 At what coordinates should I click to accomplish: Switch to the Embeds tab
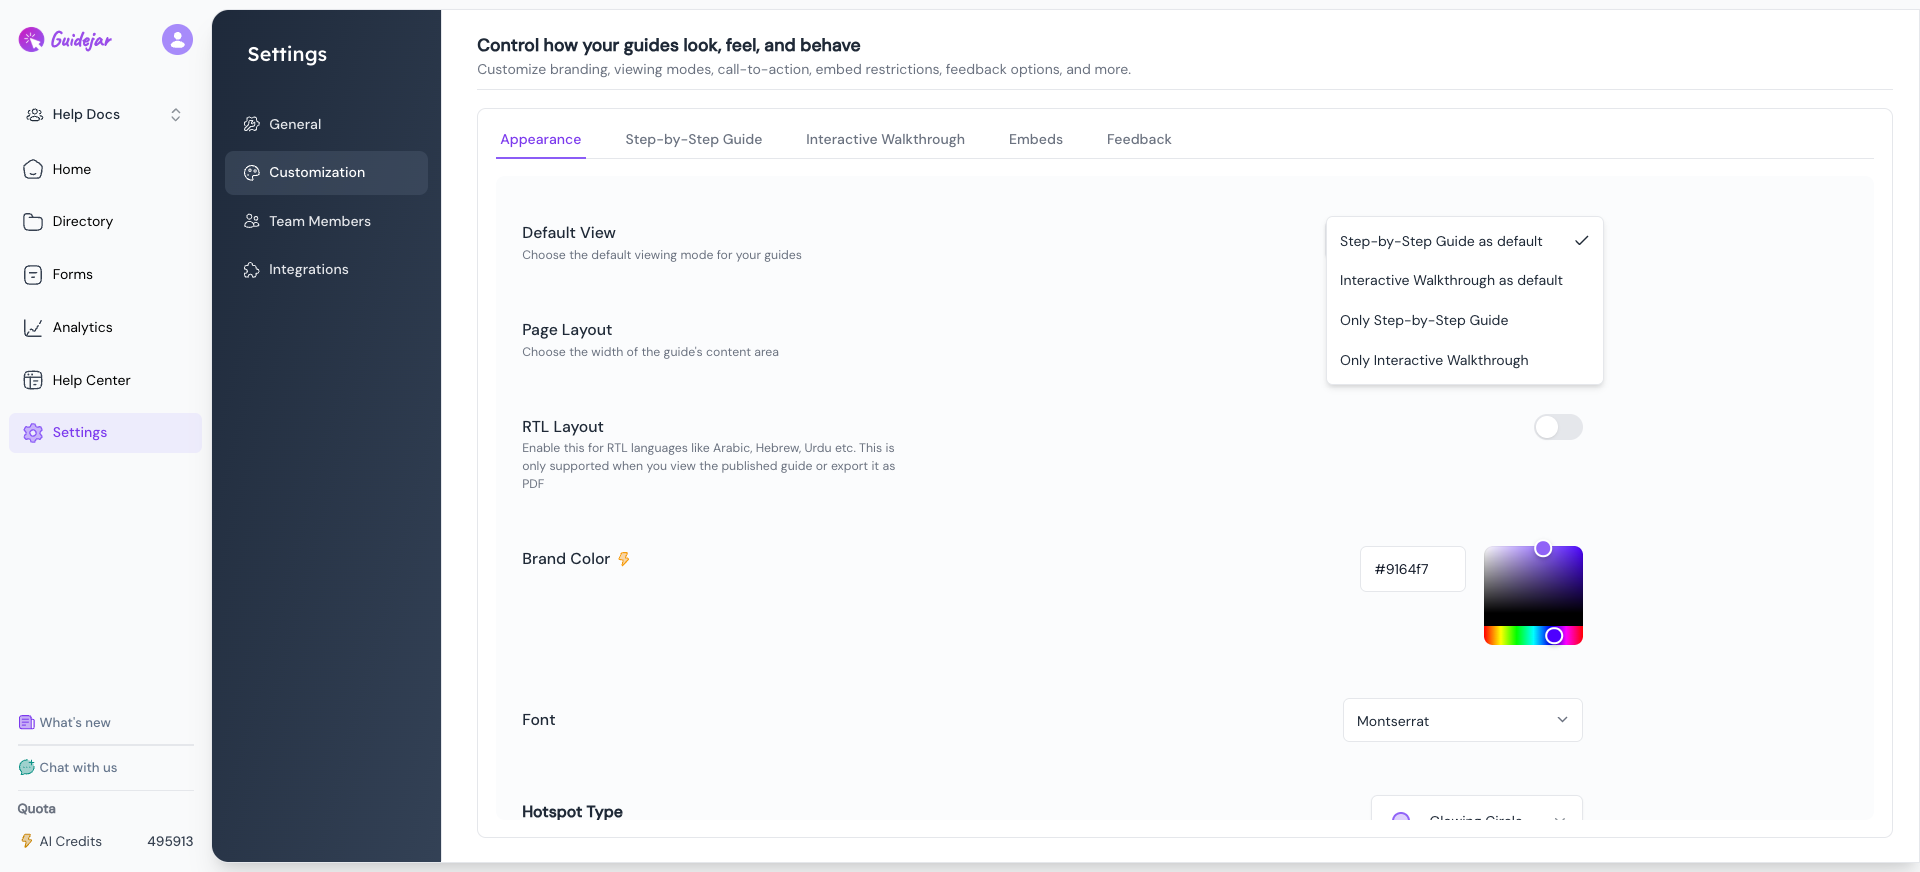[x=1035, y=140]
